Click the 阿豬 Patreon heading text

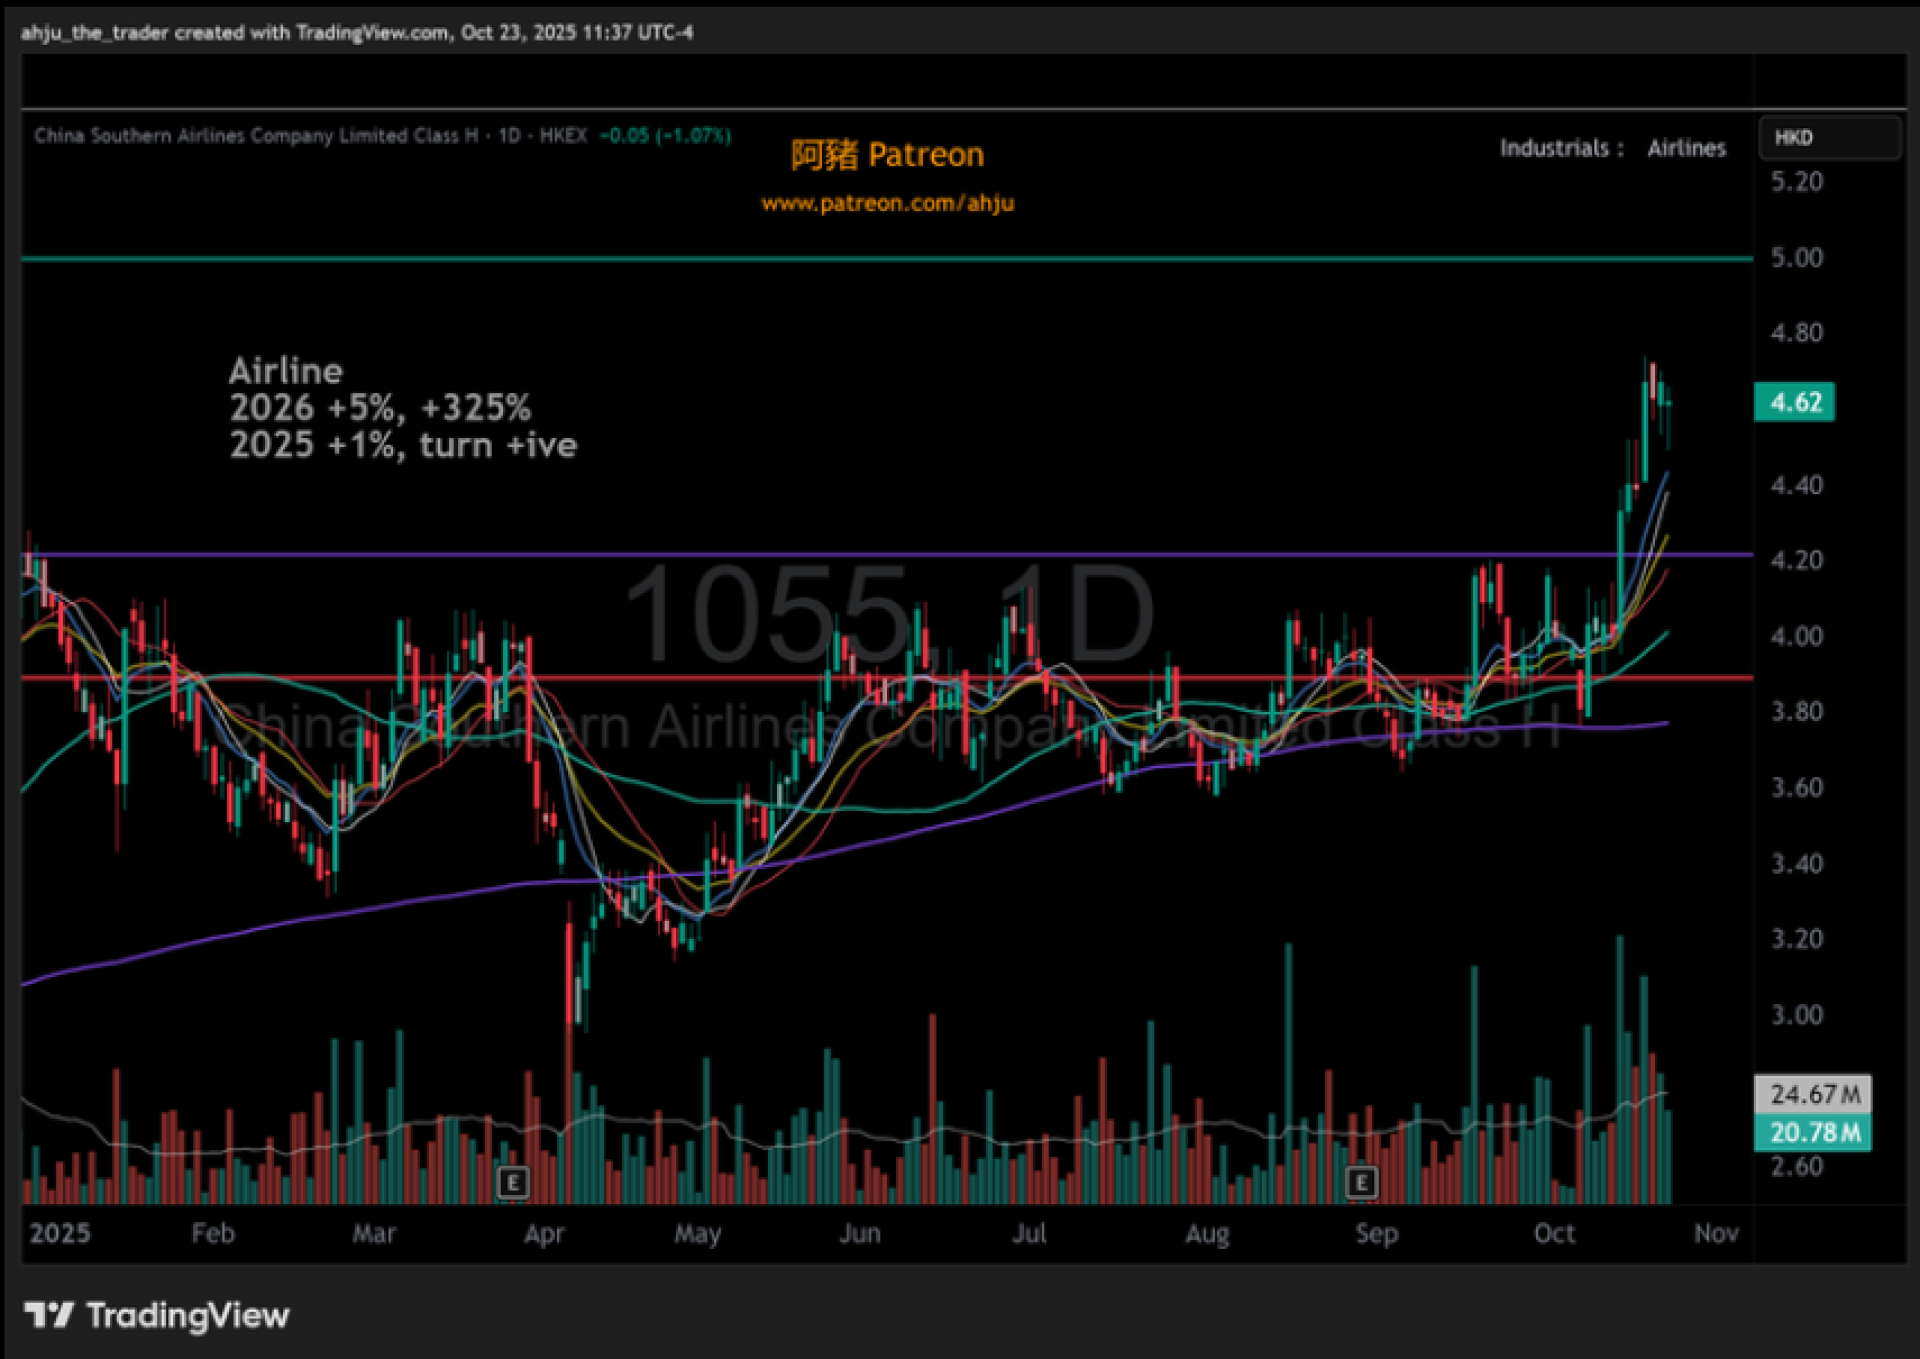(x=887, y=155)
